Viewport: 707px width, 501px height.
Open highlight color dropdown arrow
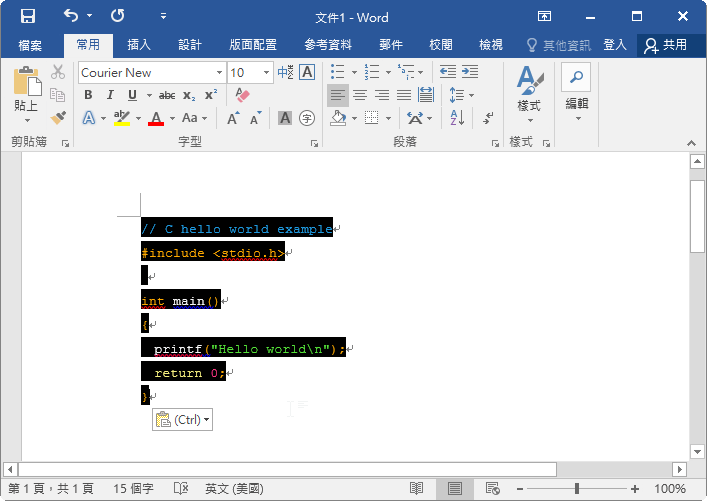click(138, 119)
